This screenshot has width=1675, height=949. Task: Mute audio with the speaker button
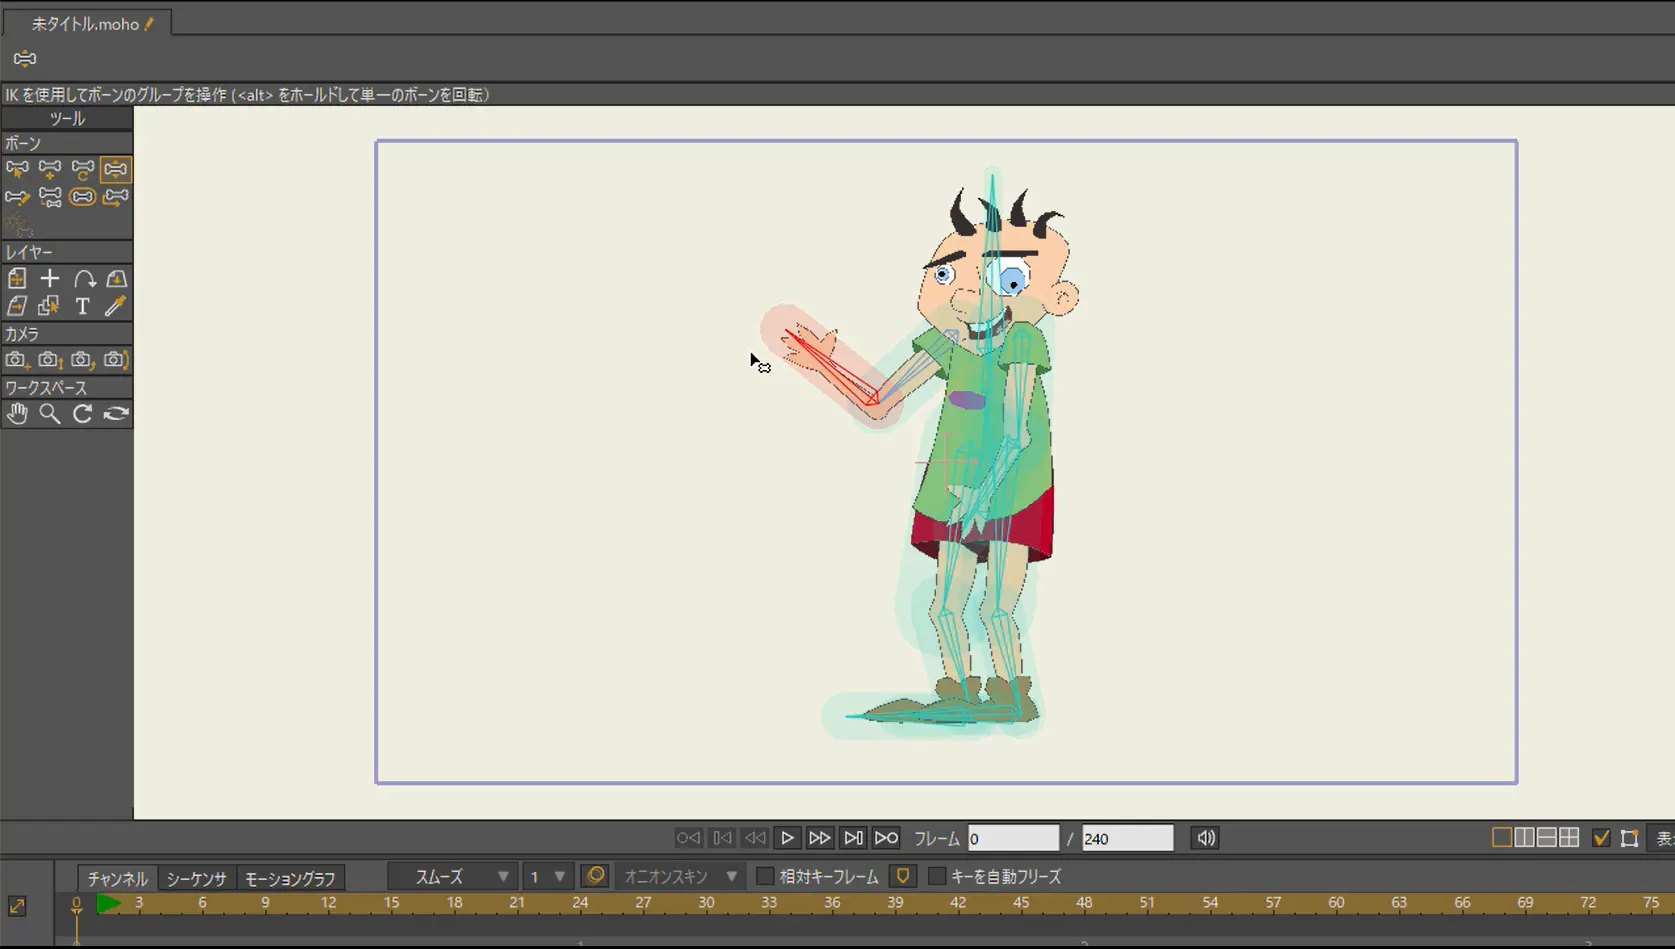click(1206, 838)
